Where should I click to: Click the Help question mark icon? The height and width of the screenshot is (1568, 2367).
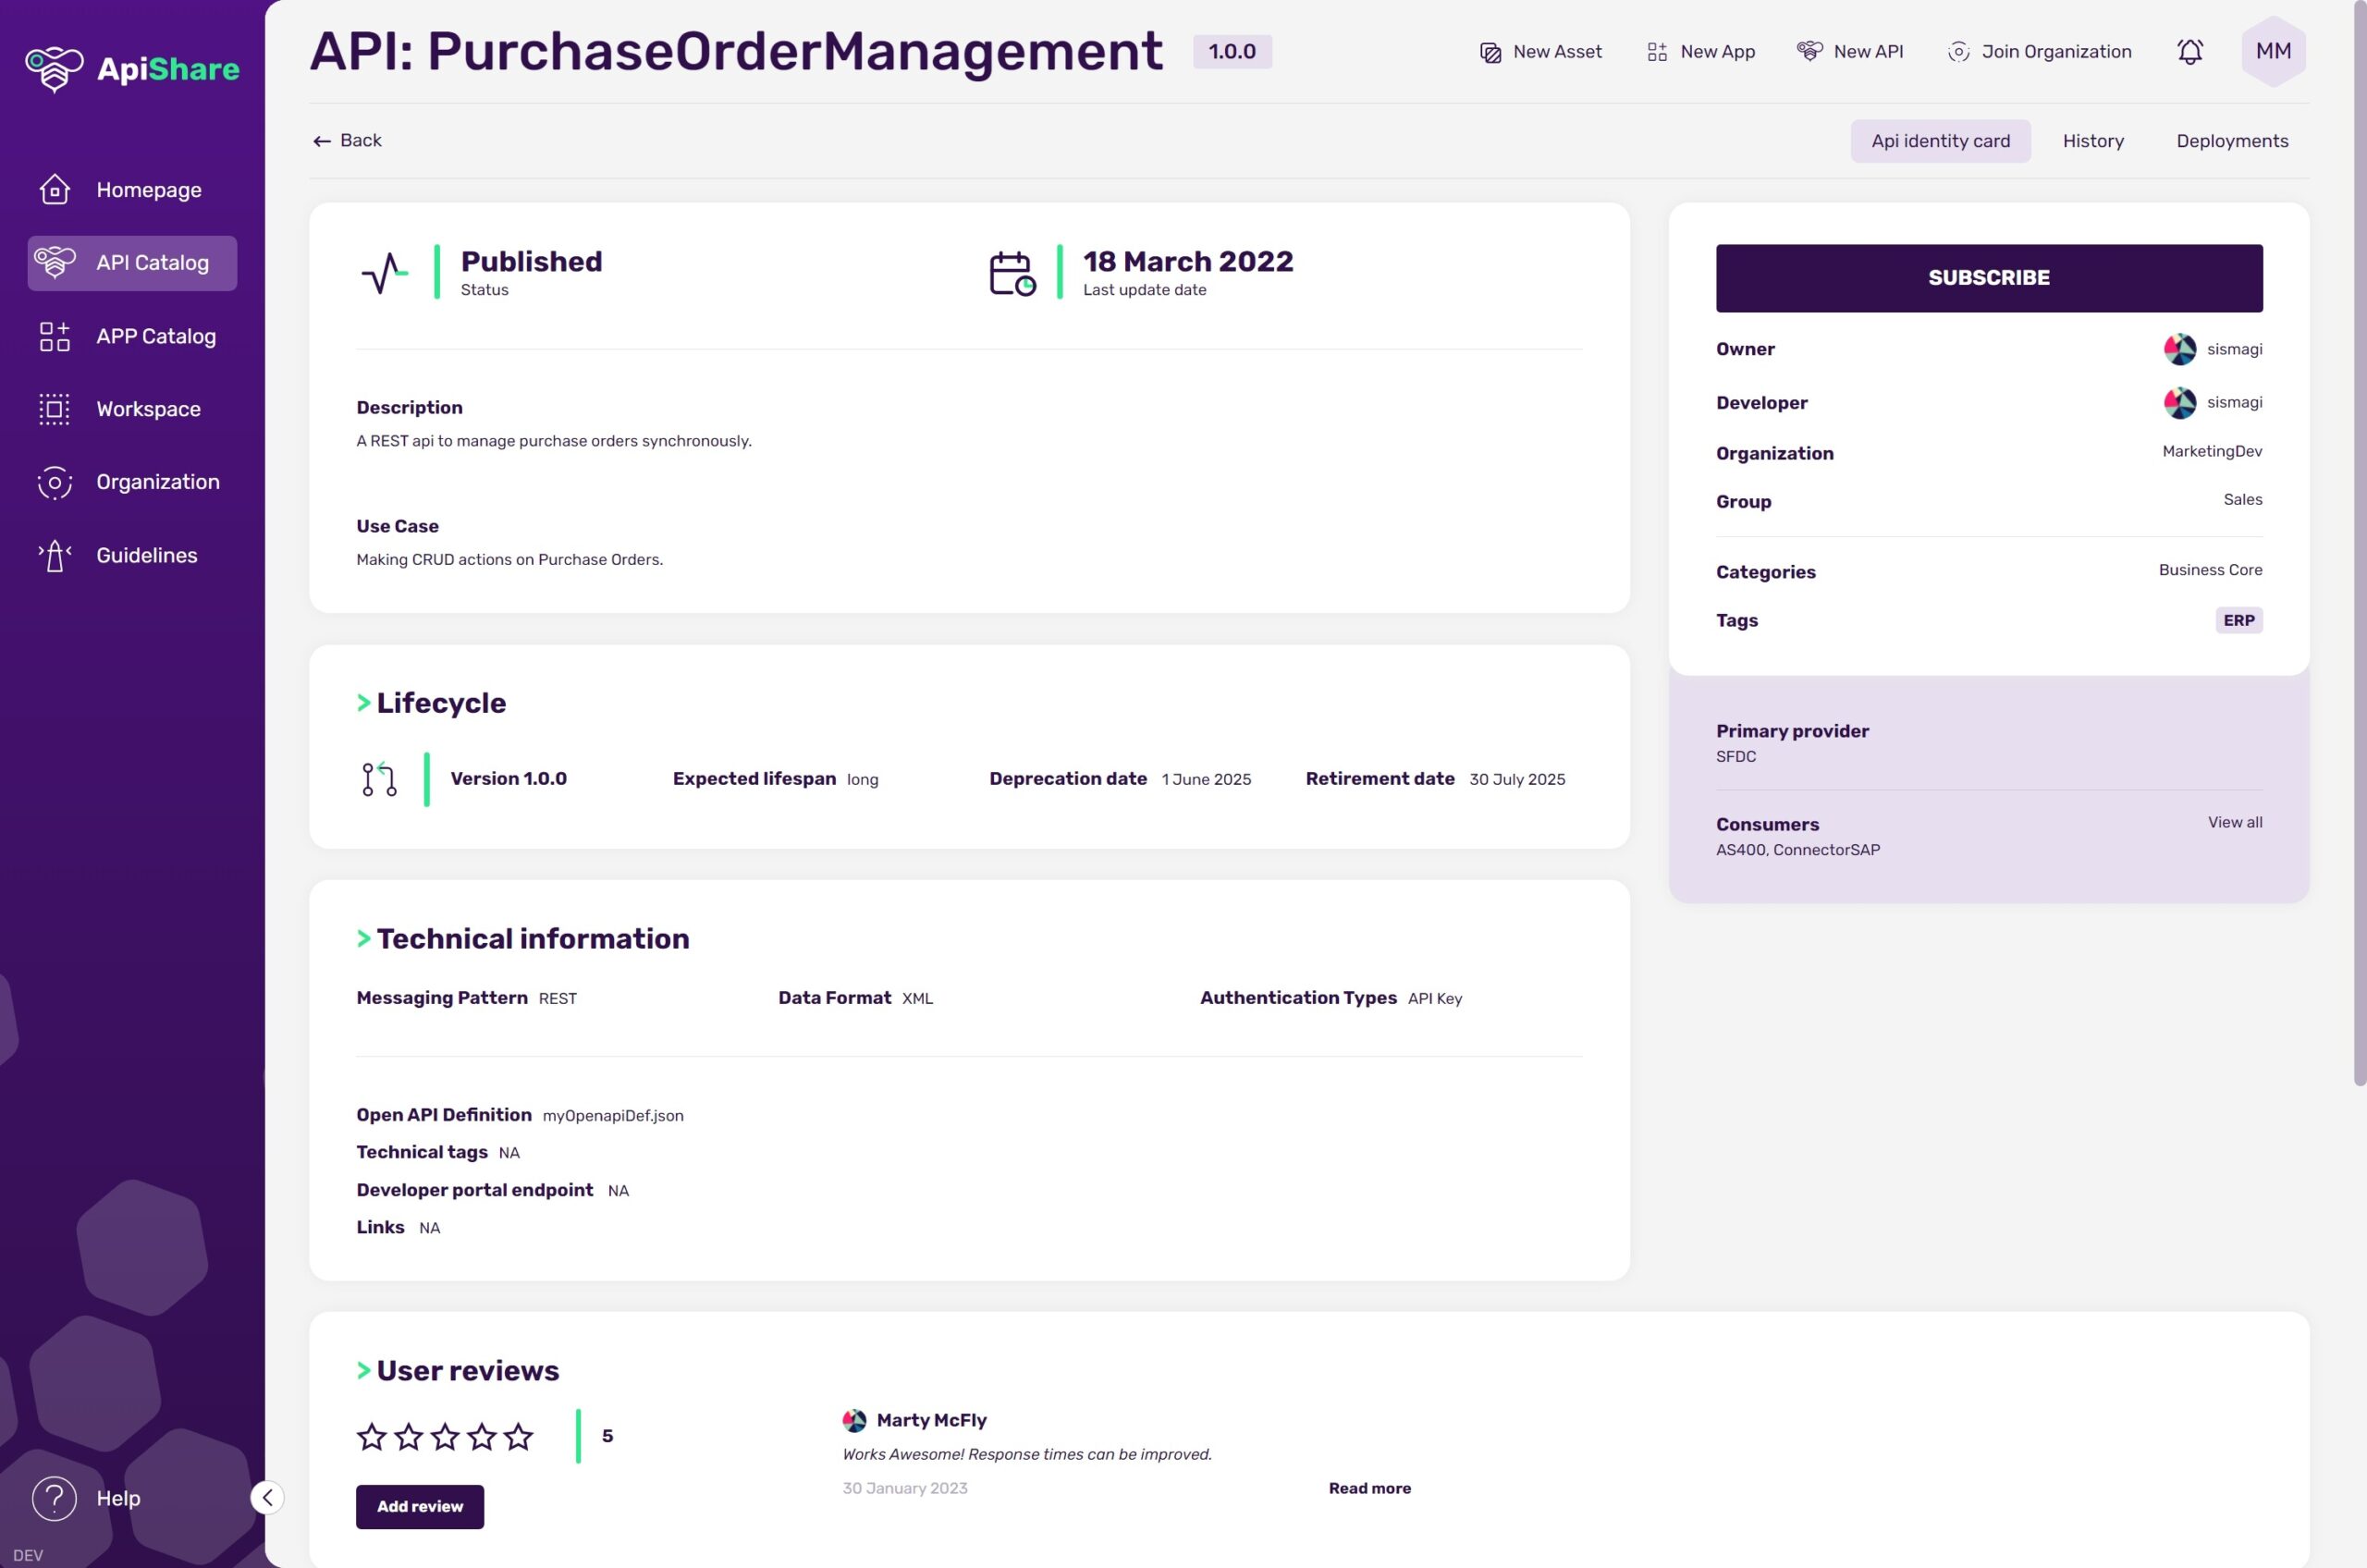pyautogui.click(x=55, y=1498)
